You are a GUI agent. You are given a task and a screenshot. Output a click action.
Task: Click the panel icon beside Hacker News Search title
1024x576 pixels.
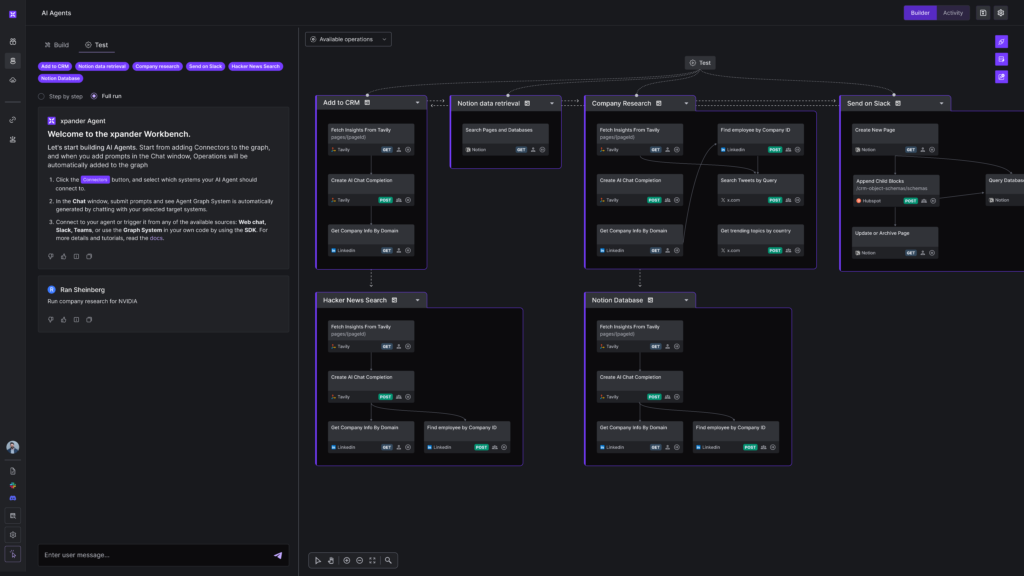pyautogui.click(x=394, y=300)
